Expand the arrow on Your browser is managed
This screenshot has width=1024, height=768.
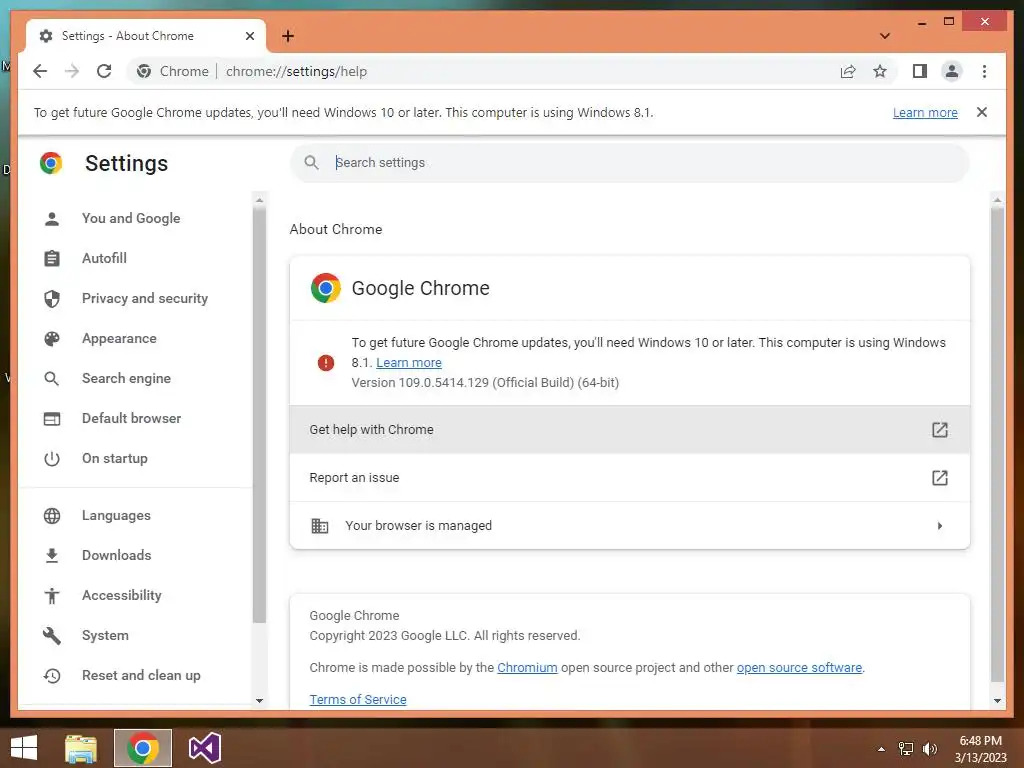click(x=939, y=526)
